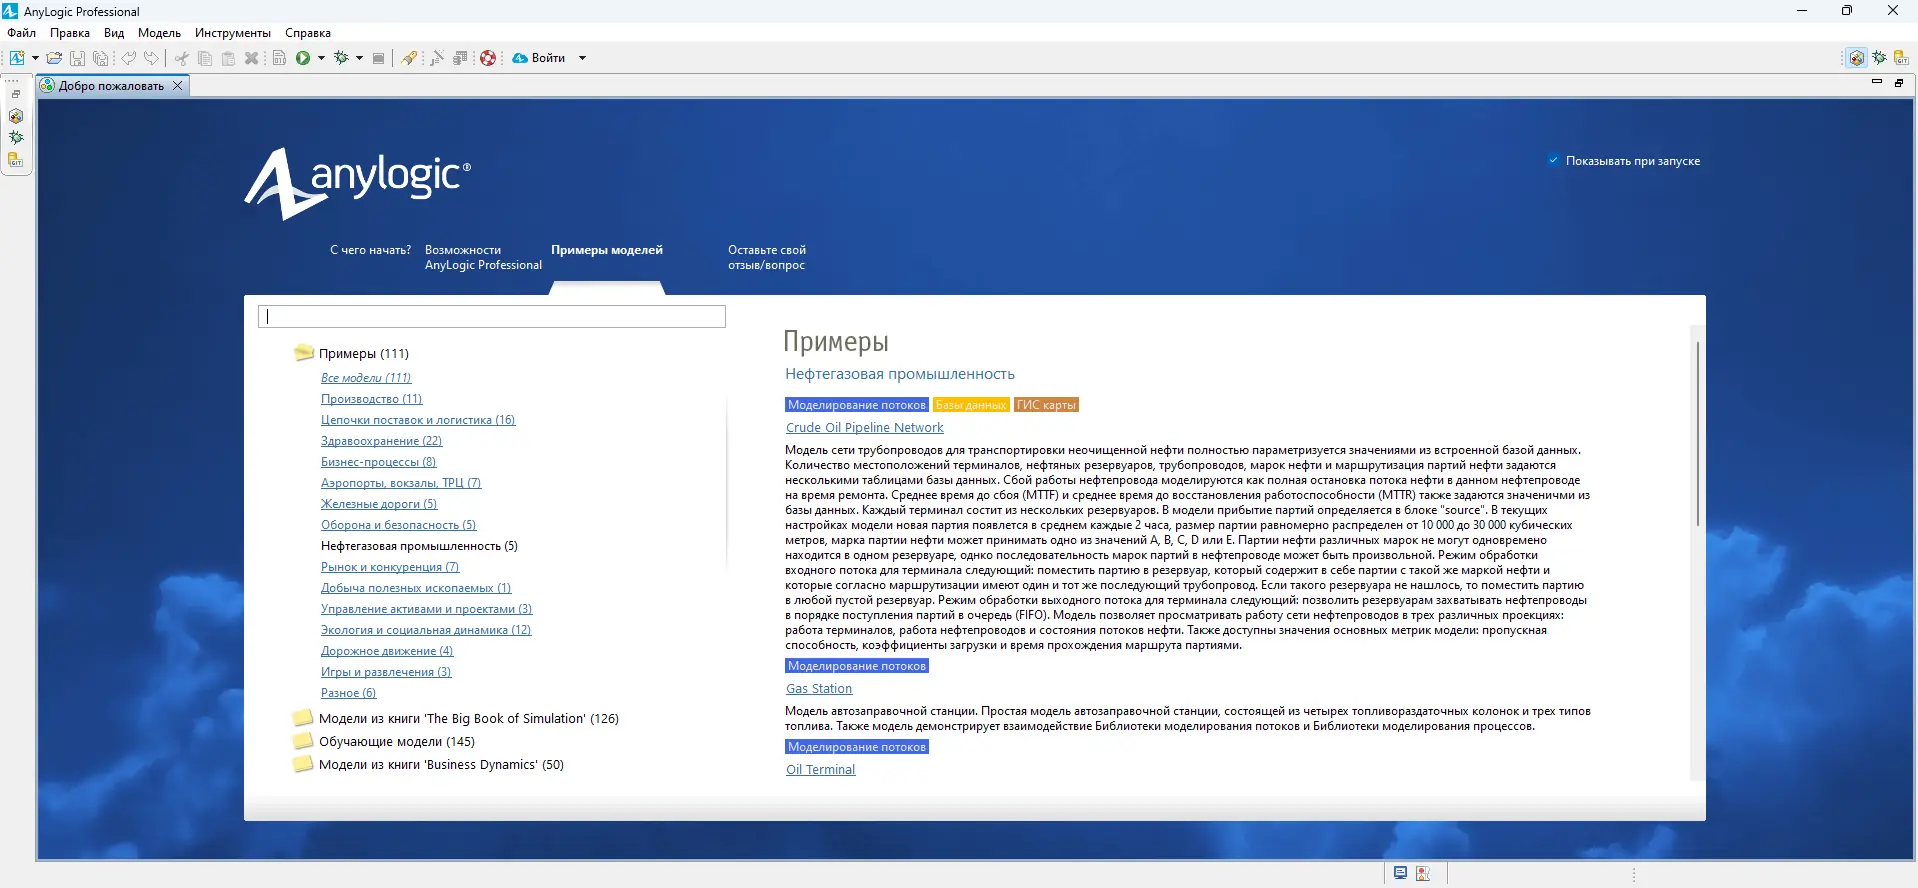The image size is (1918, 888).
Task: Click the Stop square toolbar icon
Action: coord(378,58)
